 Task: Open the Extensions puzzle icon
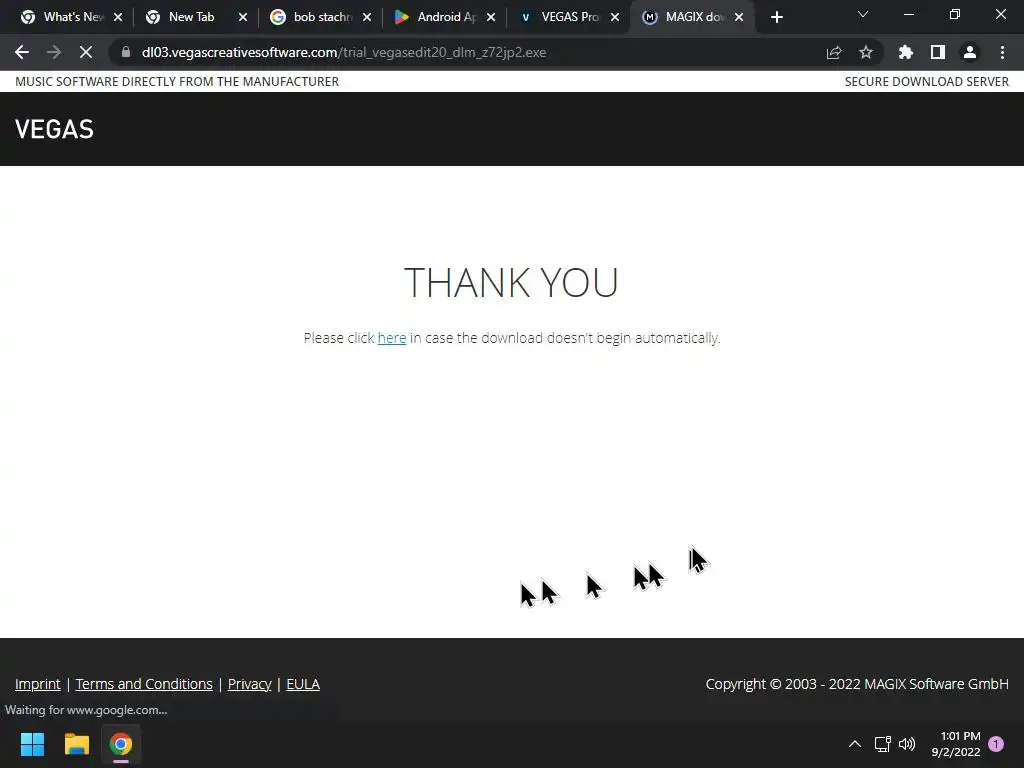click(x=906, y=52)
